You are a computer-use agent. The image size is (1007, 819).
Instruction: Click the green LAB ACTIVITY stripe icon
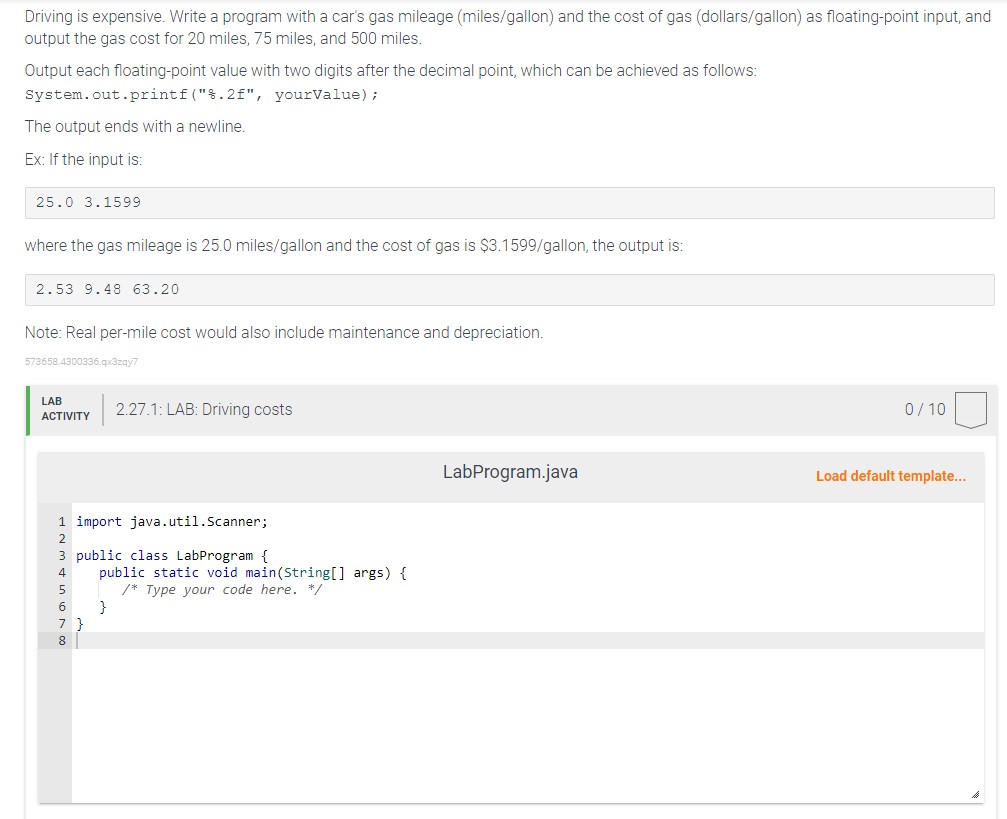coord(29,409)
